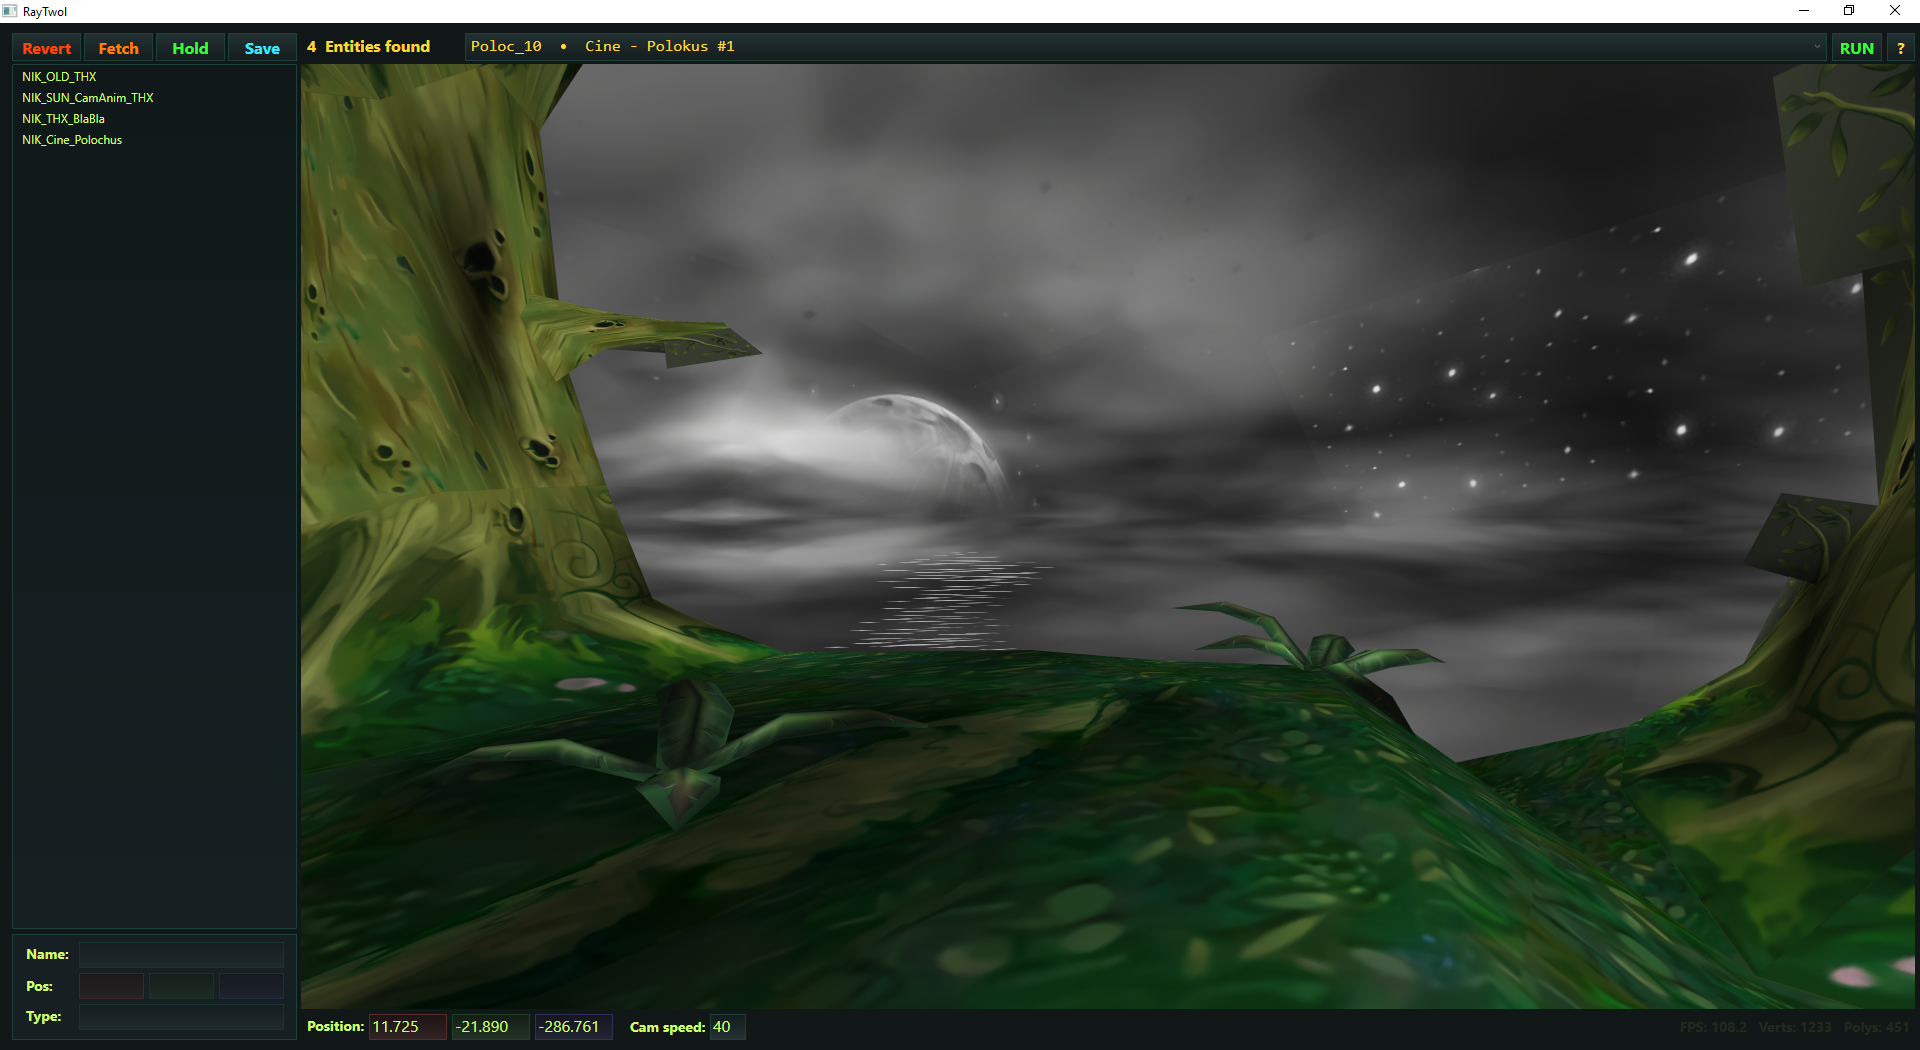1920x1050 pixels.
Task: Toggle the Hold button
Action: tap(190, 48)
